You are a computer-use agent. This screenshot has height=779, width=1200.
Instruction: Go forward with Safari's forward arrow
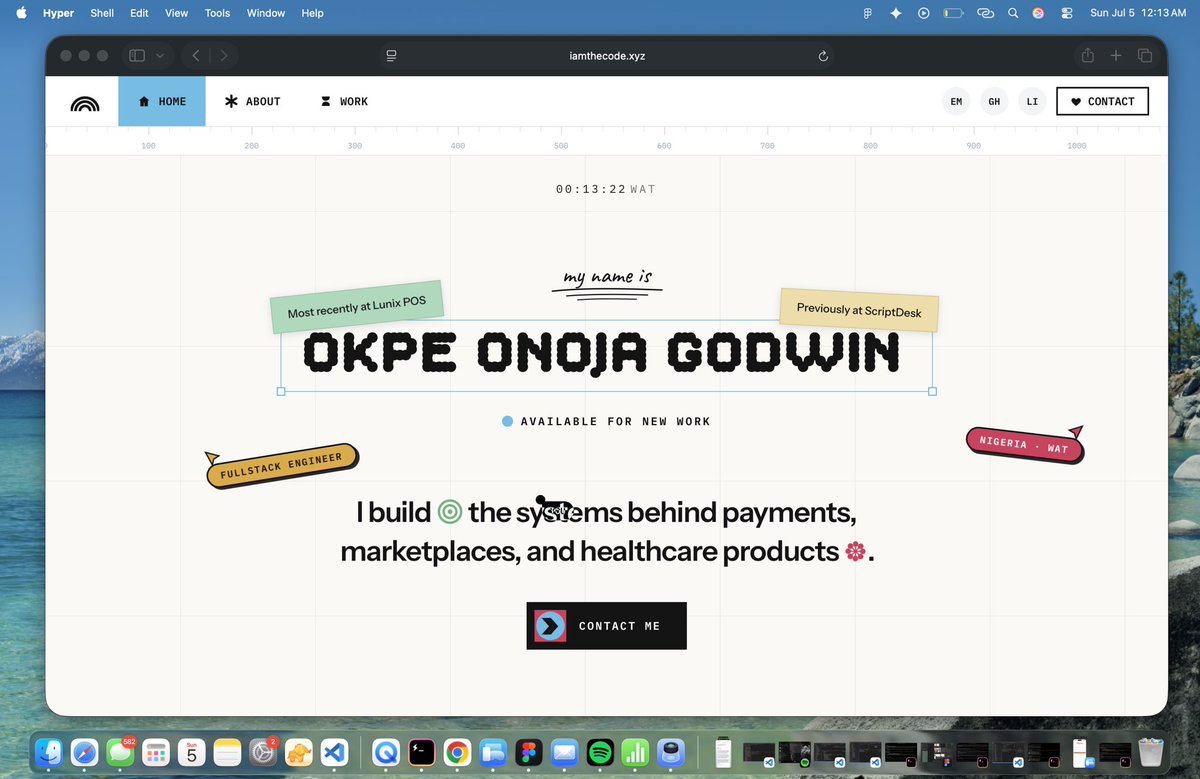click(x=224, y=56)
